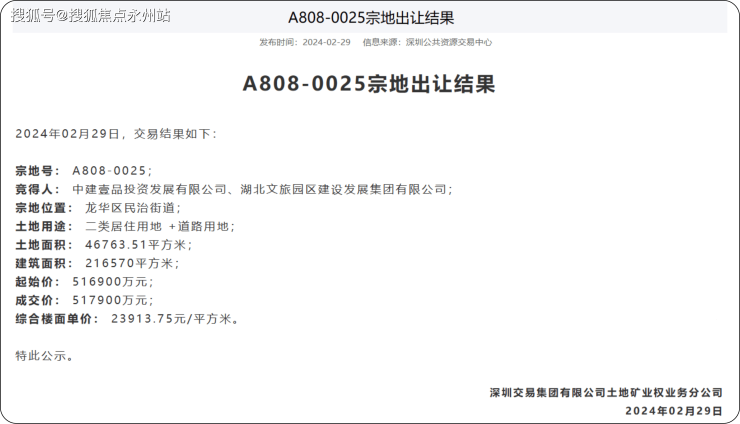Click the top header title A808-0025宗地出让结果

(370, 17)
